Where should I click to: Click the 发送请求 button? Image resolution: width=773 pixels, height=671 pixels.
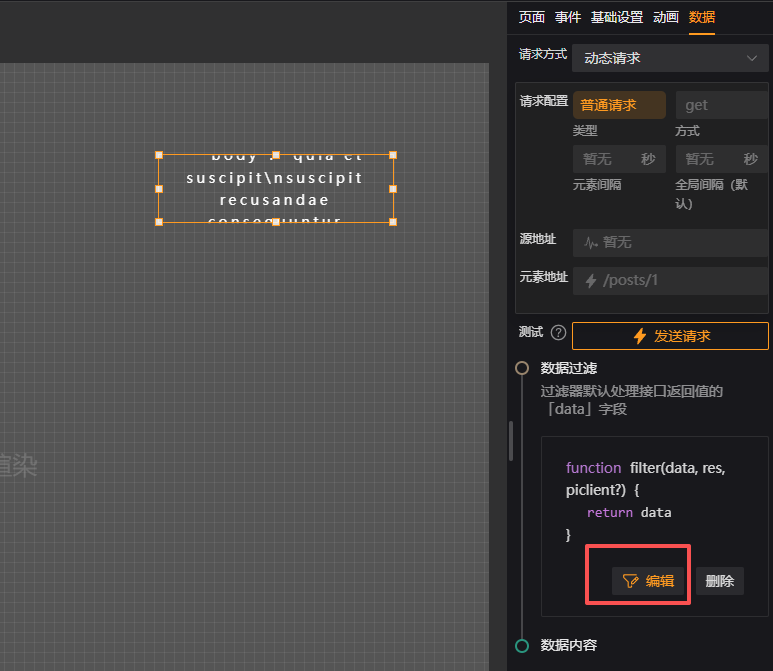coord(670,336)
